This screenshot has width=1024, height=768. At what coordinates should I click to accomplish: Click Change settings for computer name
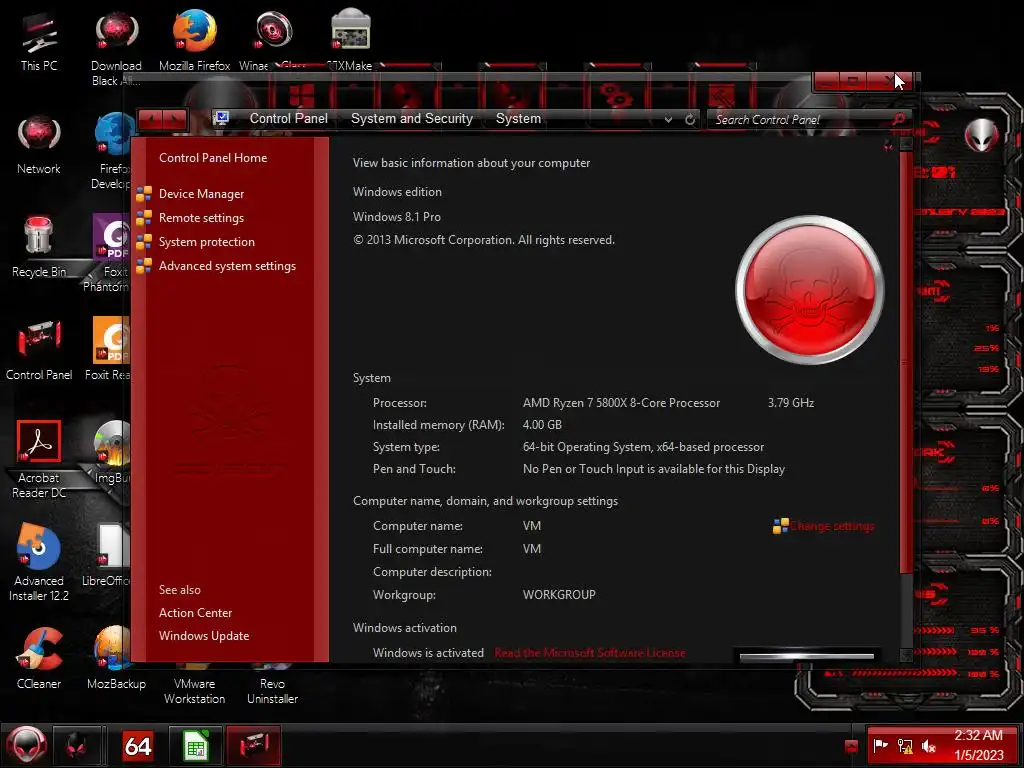point(831,526)
